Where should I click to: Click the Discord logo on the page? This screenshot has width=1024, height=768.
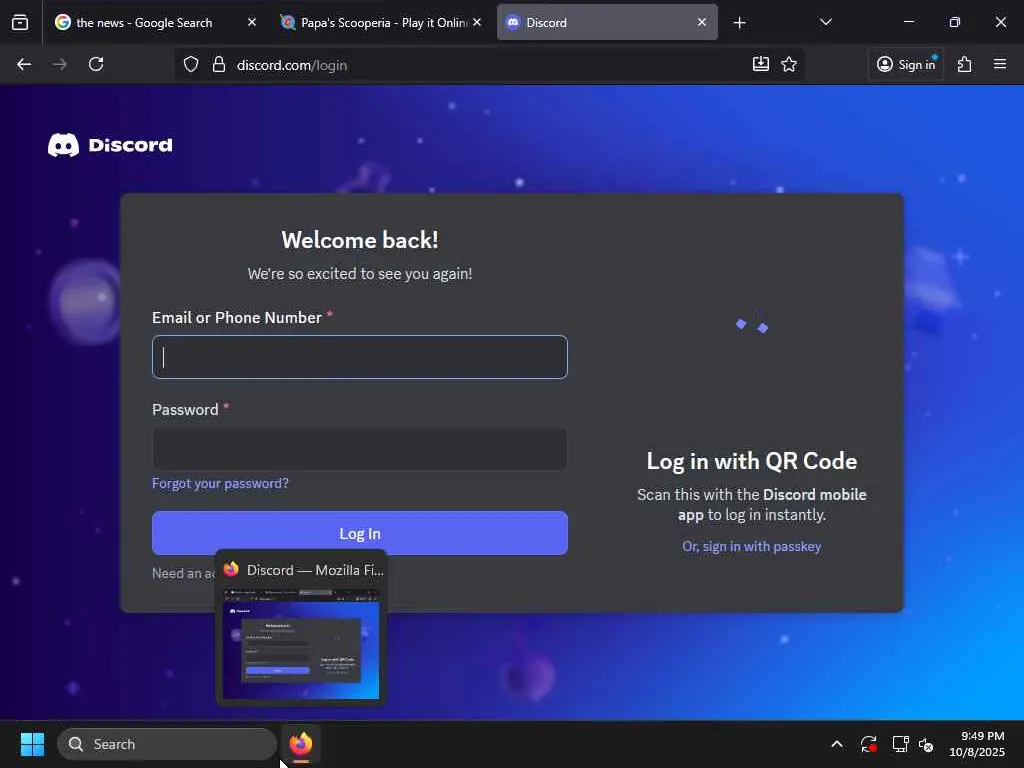click(x=110, y=145)
